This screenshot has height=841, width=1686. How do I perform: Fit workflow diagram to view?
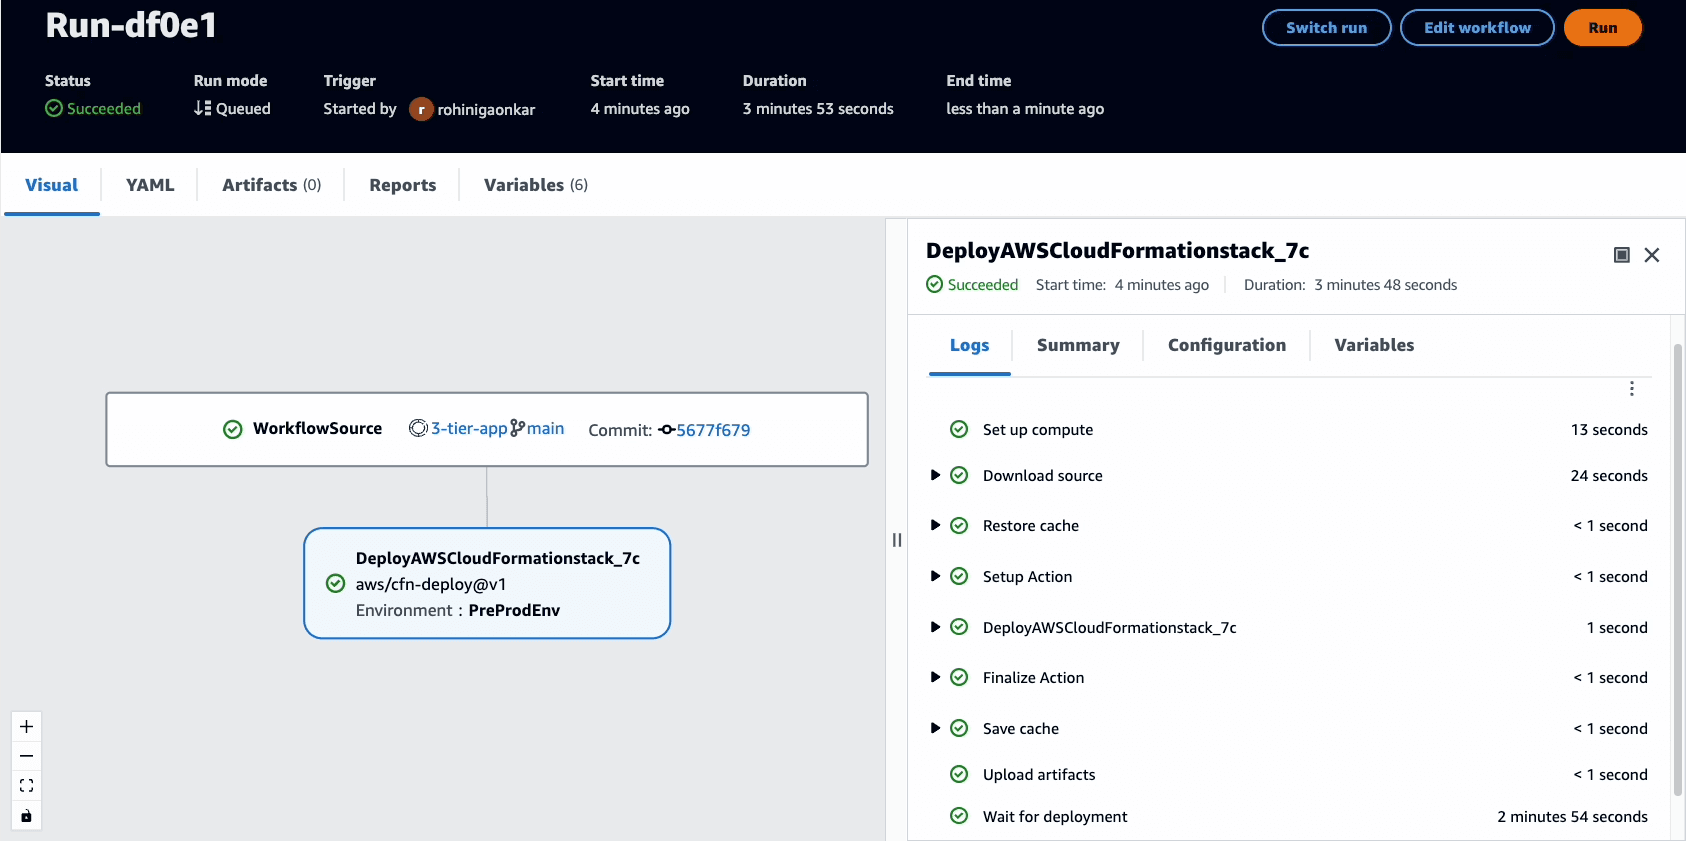tap(27, 786)
